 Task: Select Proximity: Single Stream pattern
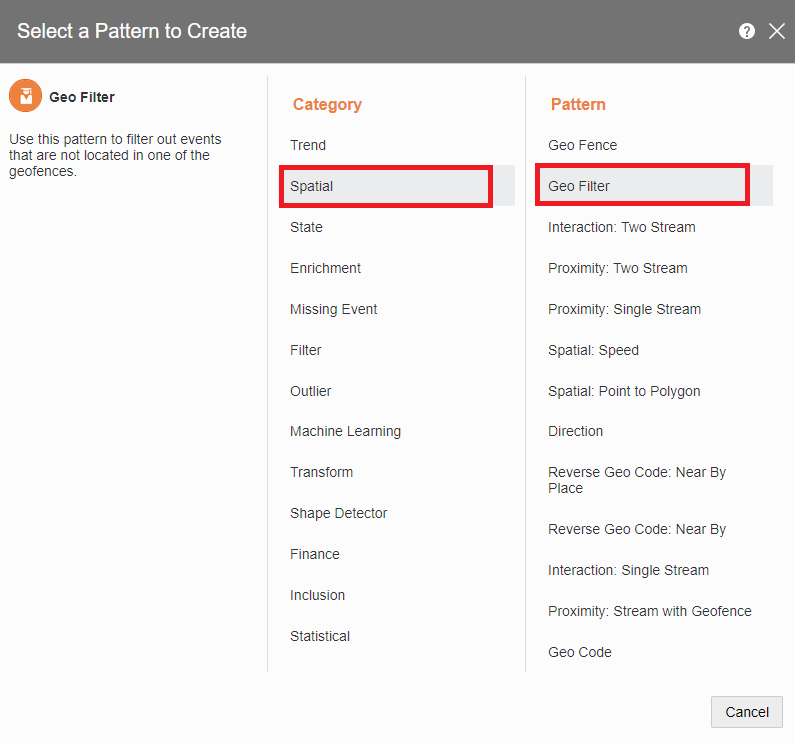click(624, 309)
